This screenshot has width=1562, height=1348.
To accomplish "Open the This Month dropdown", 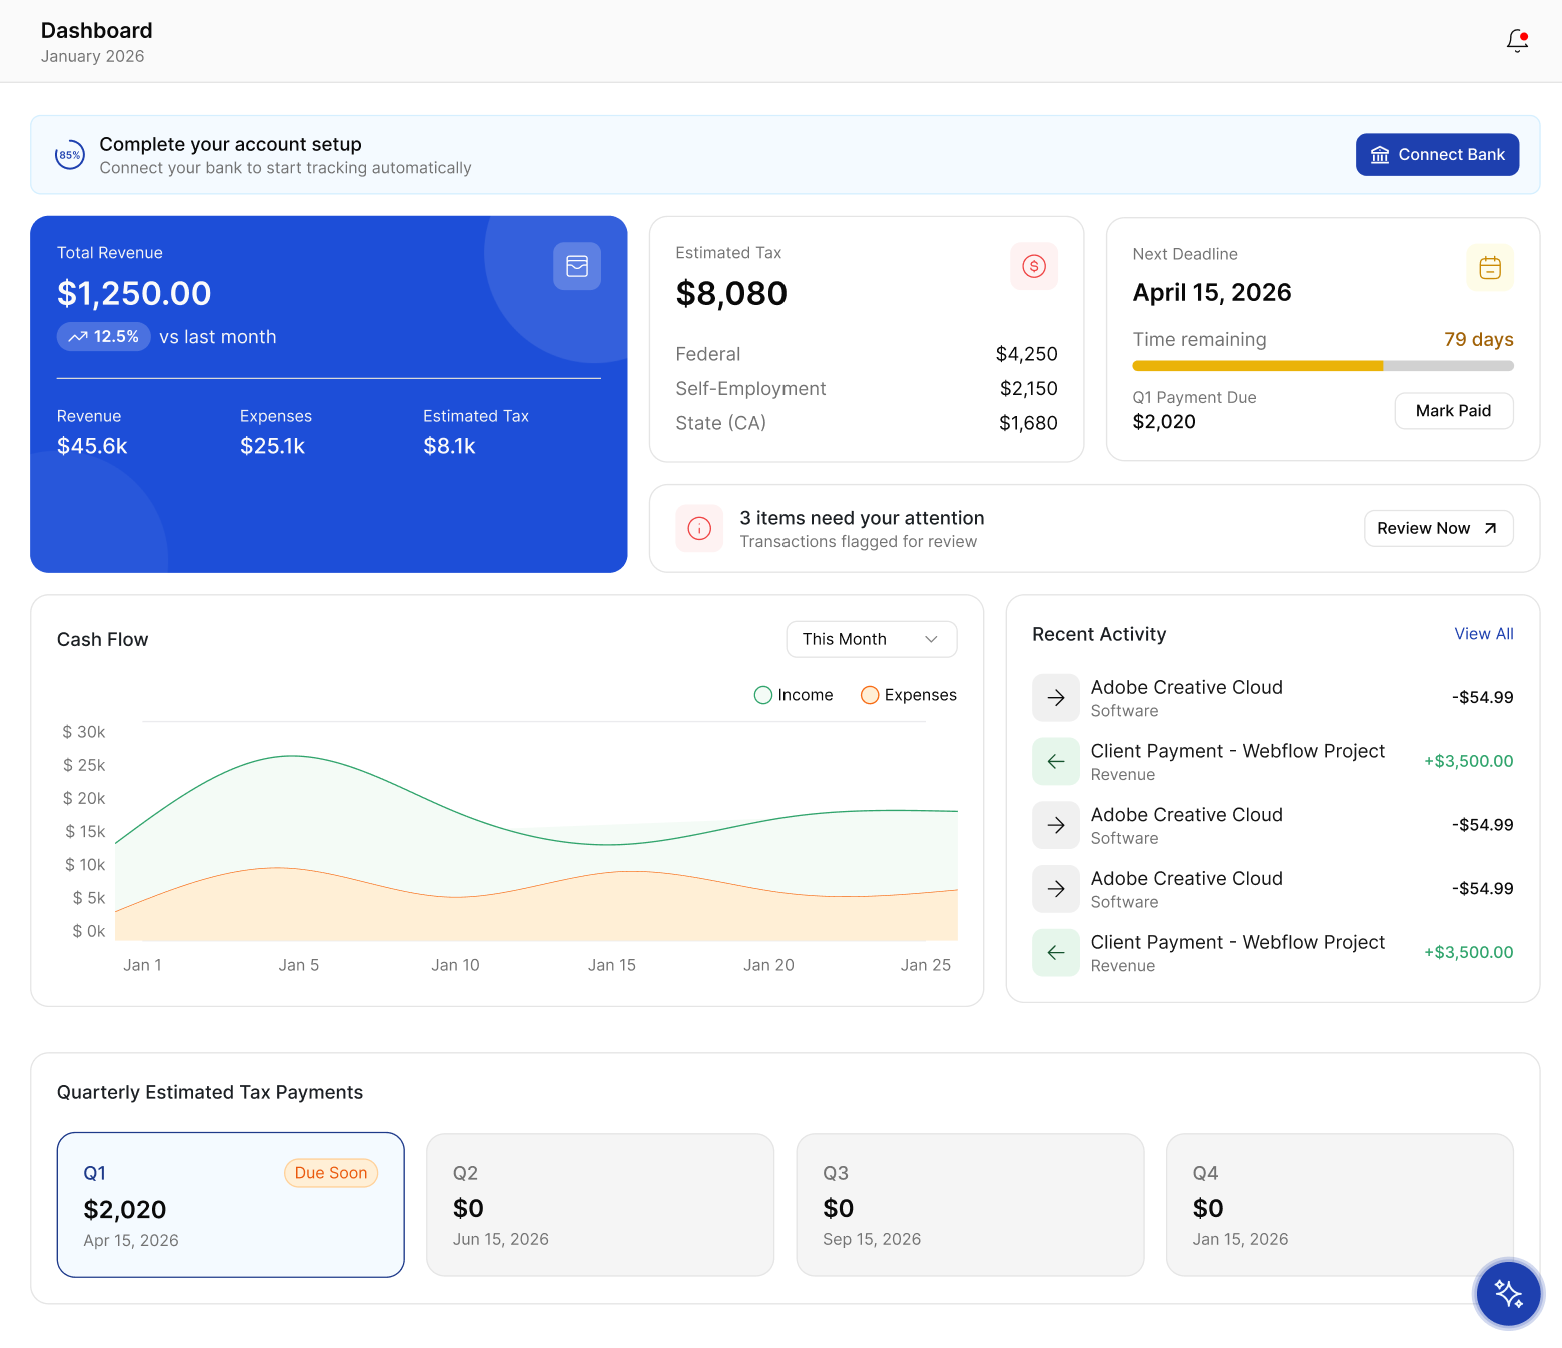I will click(x=871, y=639).
